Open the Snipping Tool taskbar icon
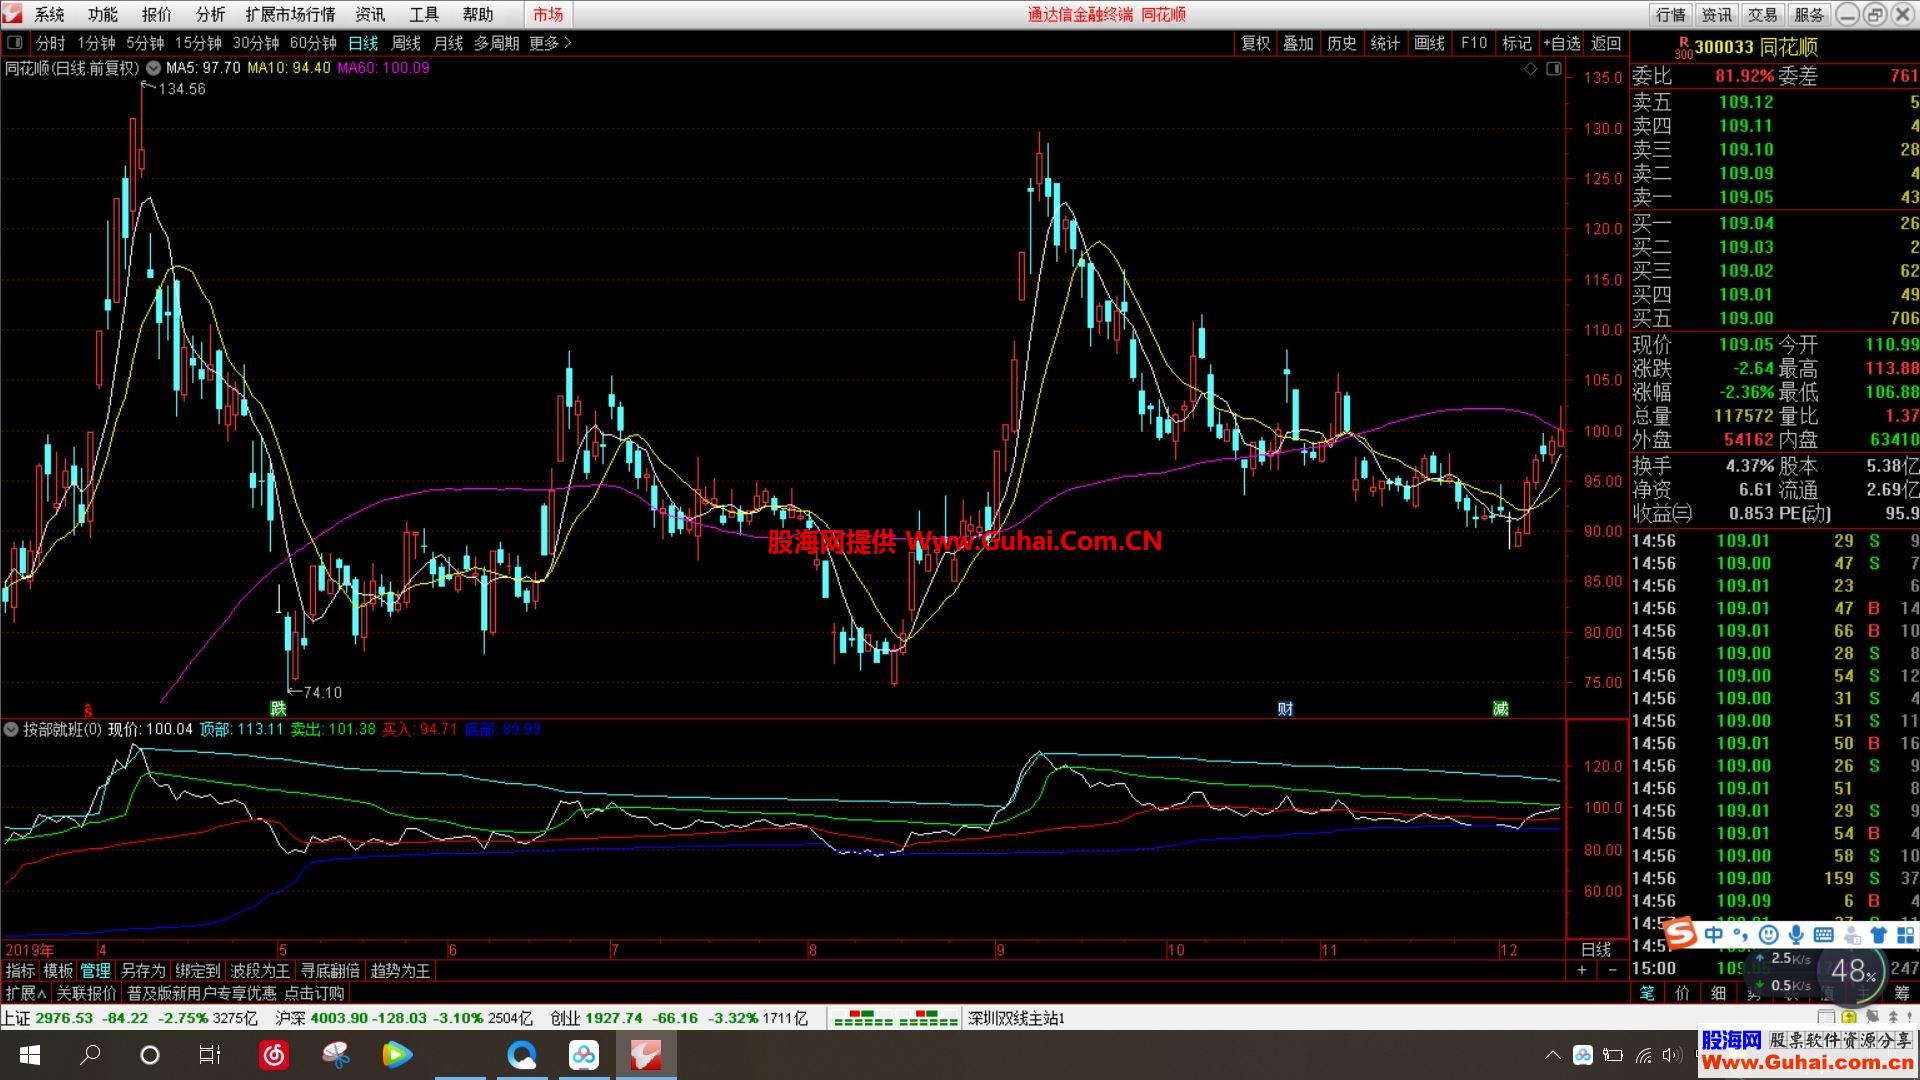This screenshot has height=1080, width=1920. pyautogui.click(x=336, y=1055)
